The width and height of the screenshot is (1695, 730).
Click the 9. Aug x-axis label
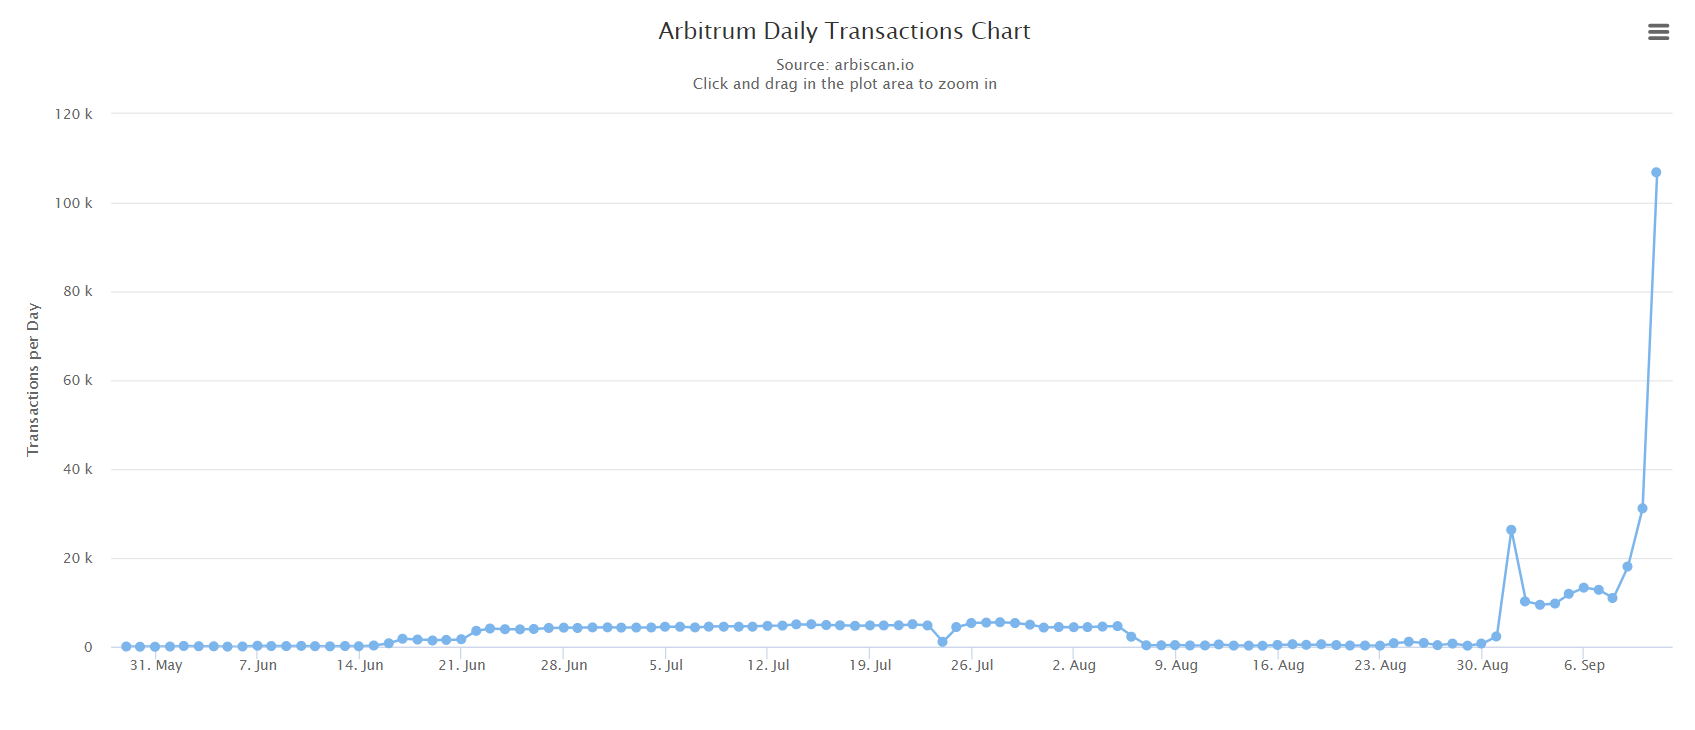pos(1176,665)
